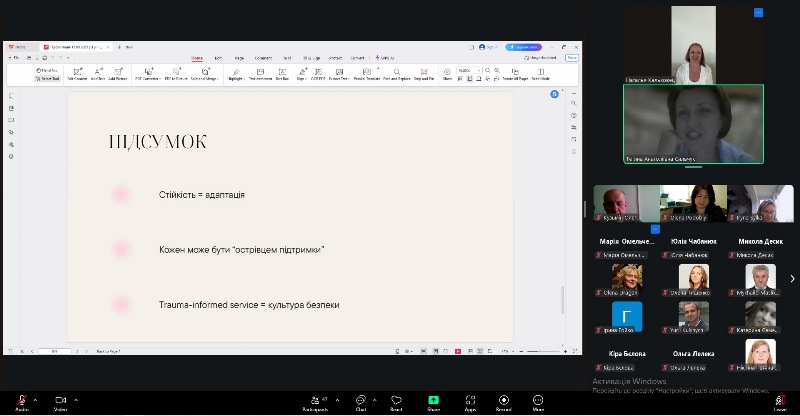Expand audio options arrow next to microphone
Image resolution: width=800 pixels, height=416 pixels.
[x=35, y=399]
